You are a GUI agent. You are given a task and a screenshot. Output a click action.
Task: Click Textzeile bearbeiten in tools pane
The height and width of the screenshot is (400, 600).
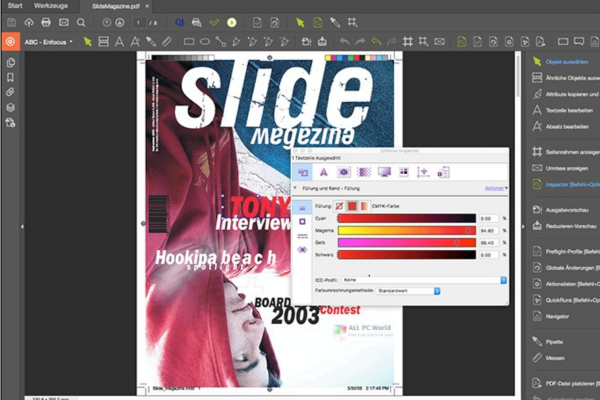coord(569,110)
